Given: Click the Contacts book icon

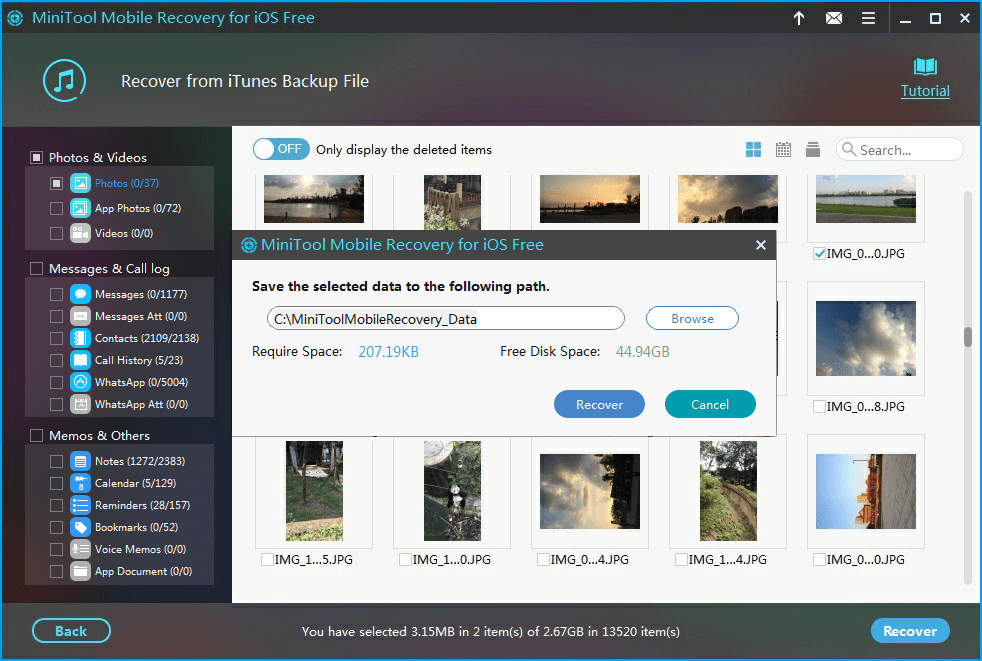Looking at the screenshot, I should click(x=80, y=338).
